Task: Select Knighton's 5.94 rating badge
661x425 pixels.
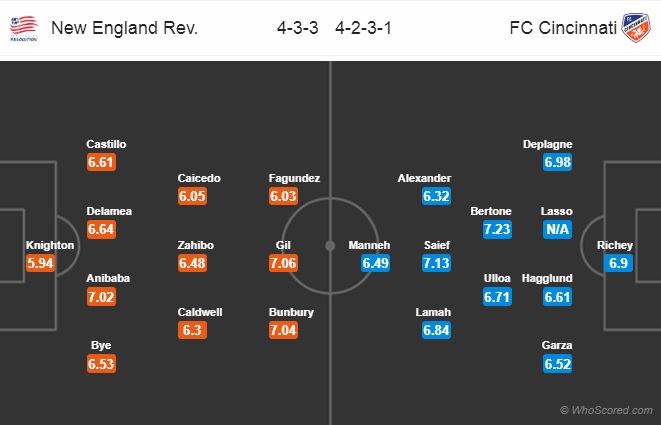Action: pyautogui.click(x=40, y=263)
